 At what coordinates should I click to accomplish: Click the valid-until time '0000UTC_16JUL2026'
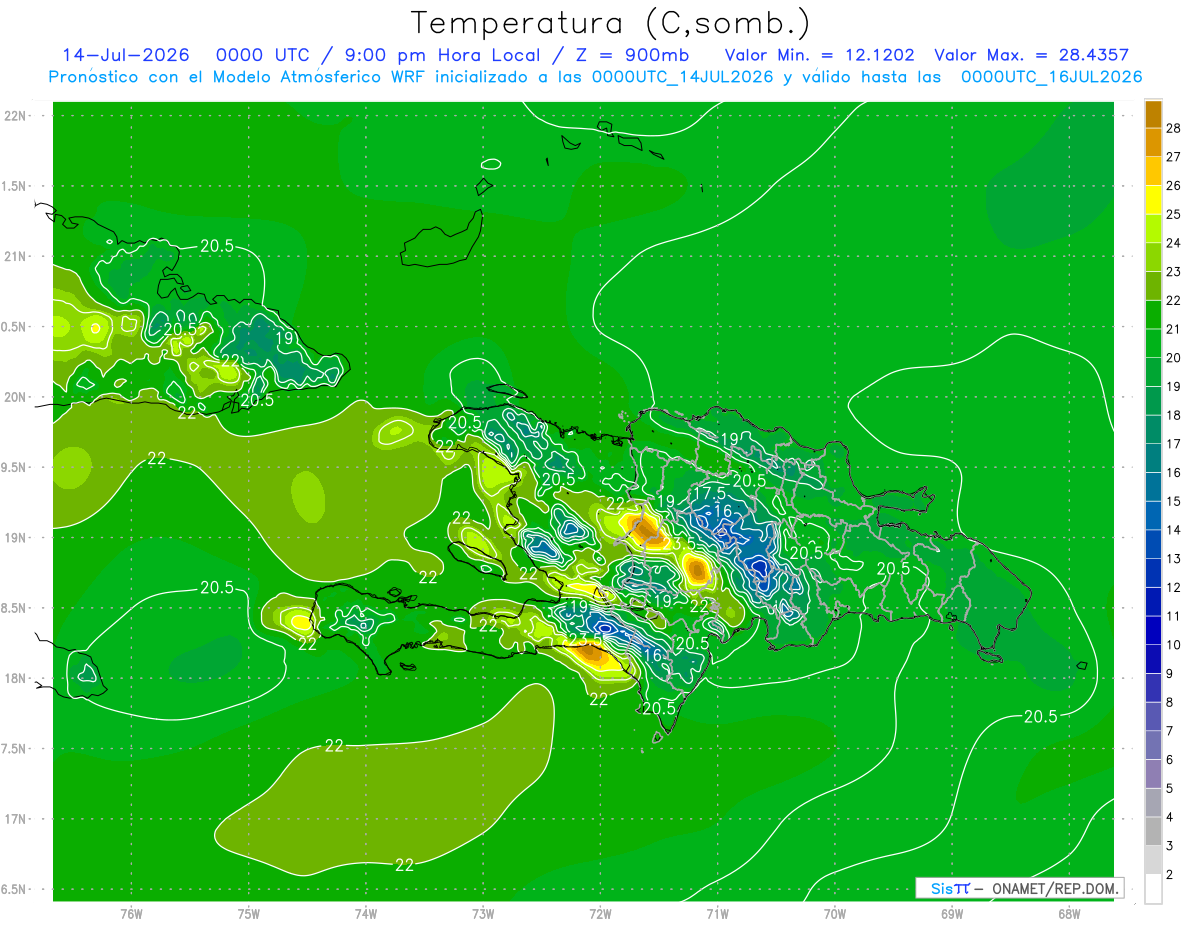pos(1051,77)
